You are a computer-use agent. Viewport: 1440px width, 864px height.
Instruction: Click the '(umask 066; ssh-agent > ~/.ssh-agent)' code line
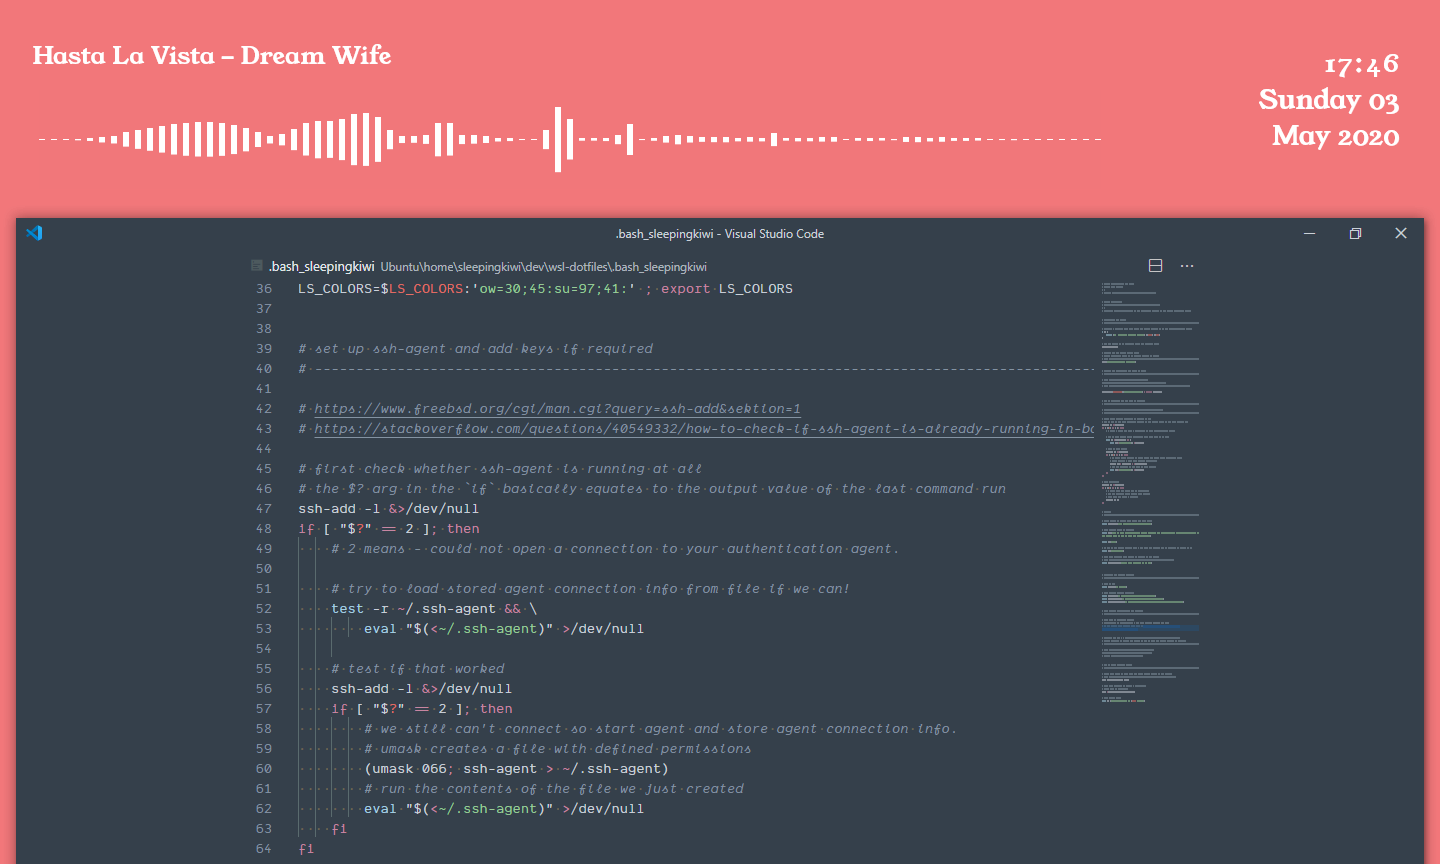pyautogui.click(x=517, y=769)
